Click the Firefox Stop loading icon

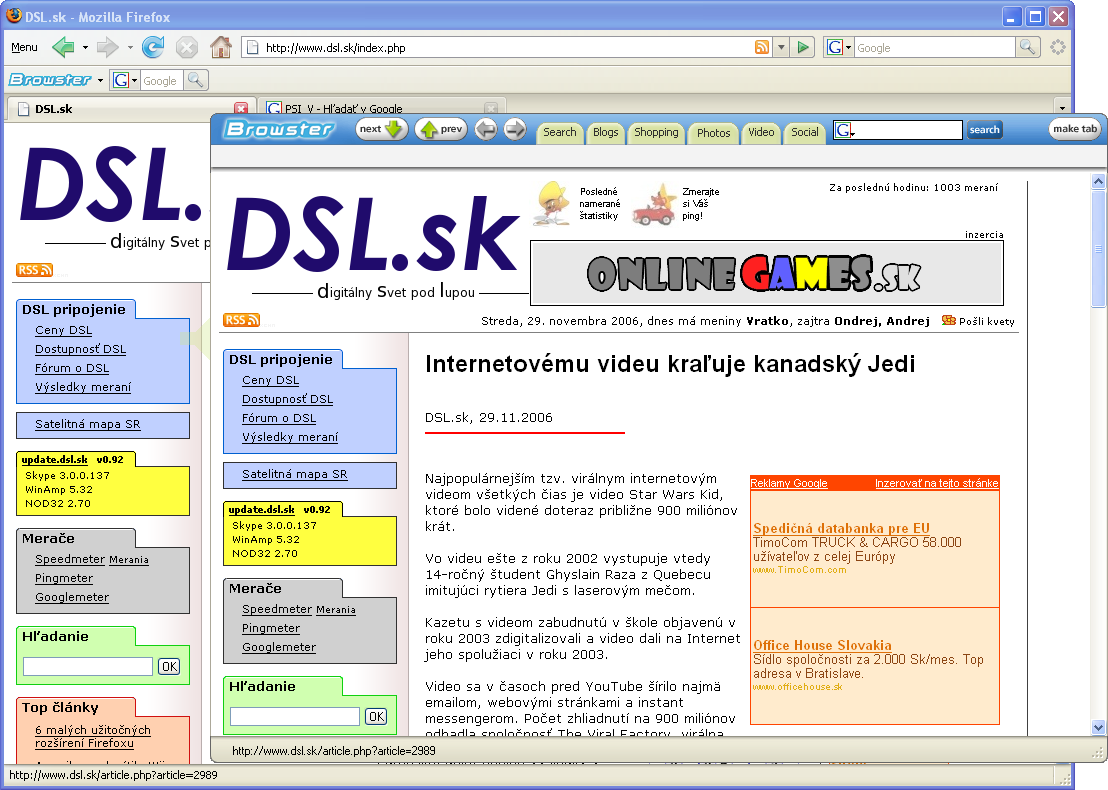pos(187,47)
